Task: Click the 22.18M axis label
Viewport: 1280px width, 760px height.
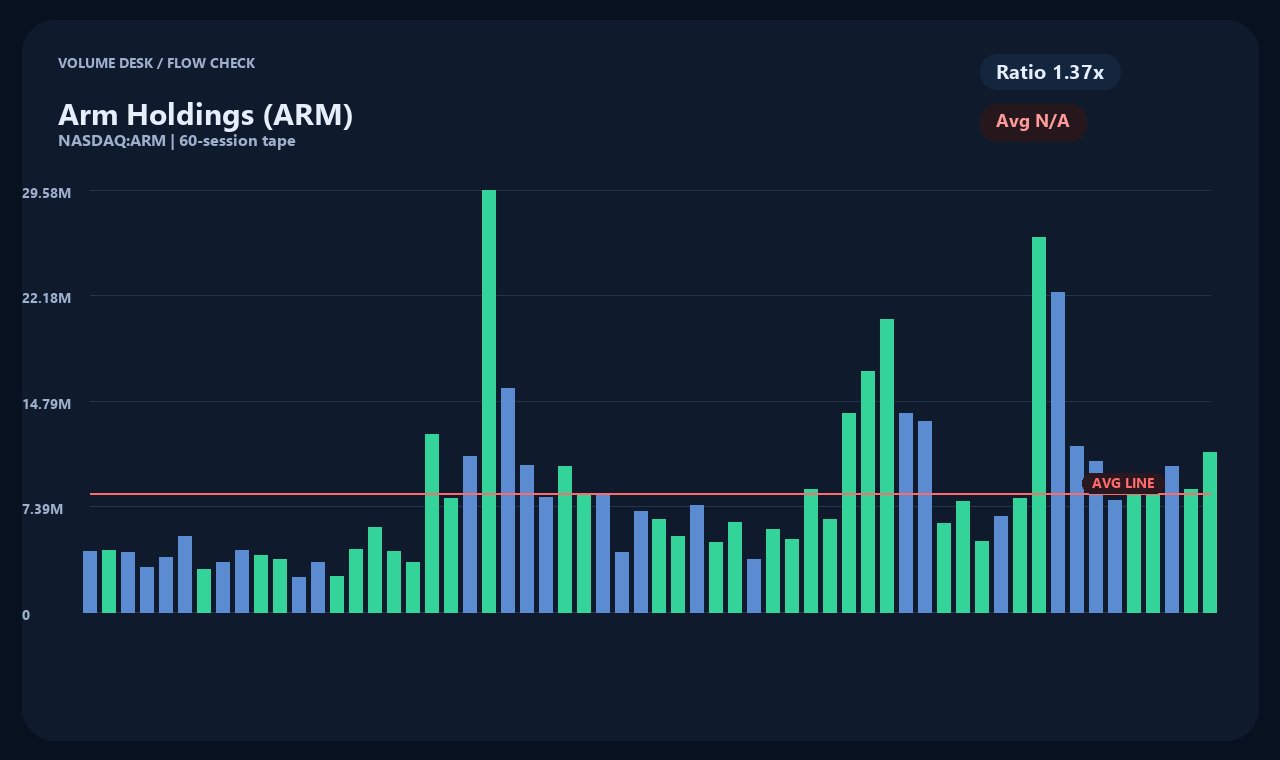Action: (x=46, y=298)
